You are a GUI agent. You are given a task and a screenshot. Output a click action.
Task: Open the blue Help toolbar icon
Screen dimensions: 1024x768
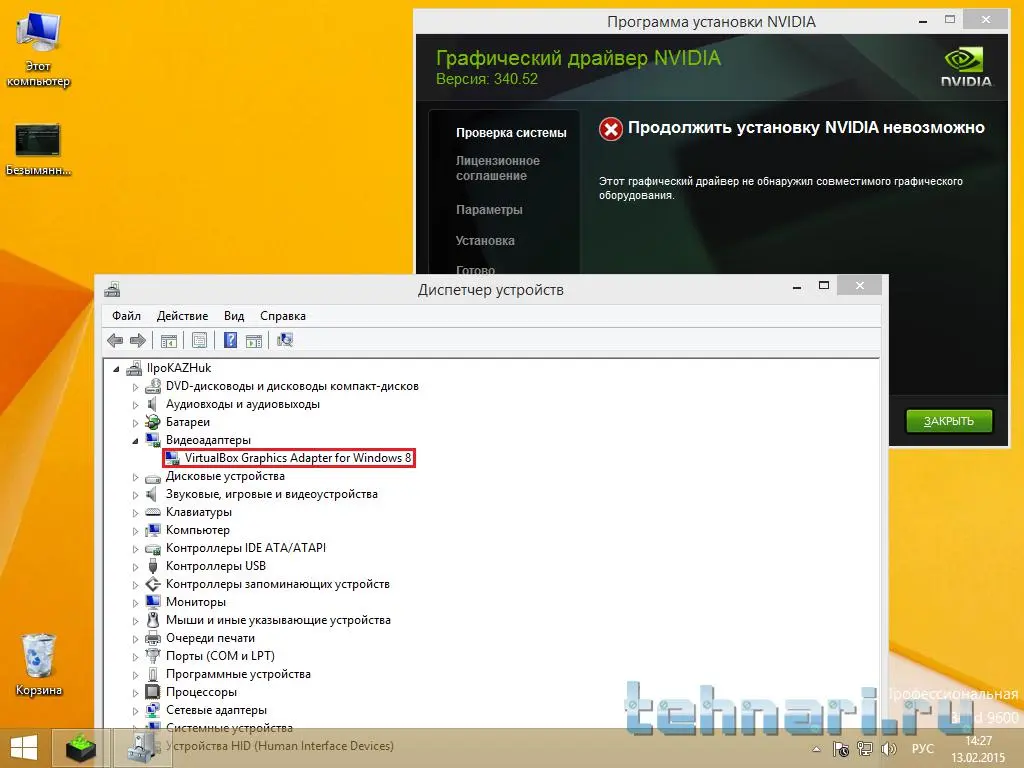tap(230, 340)
